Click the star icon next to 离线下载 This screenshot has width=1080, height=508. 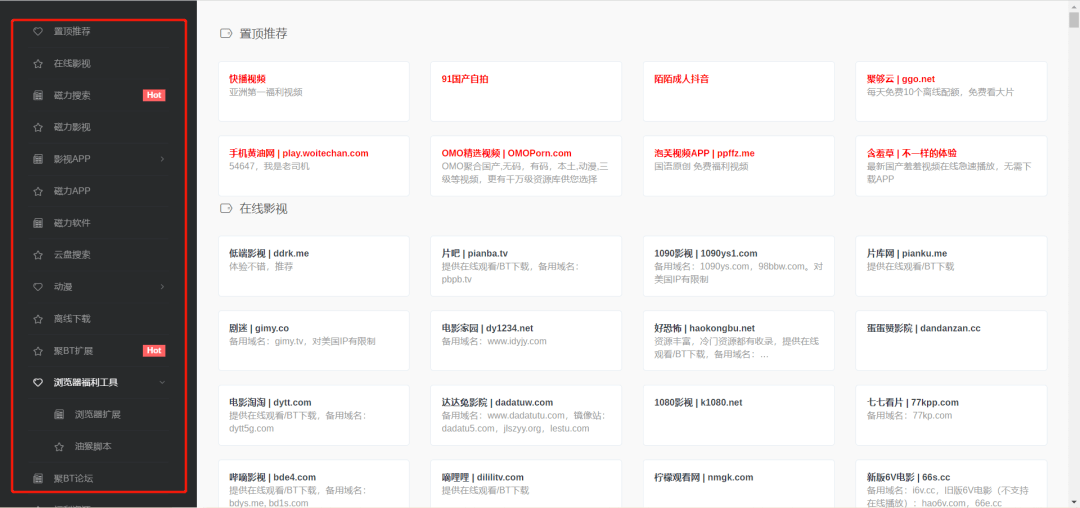coord(39,319)
